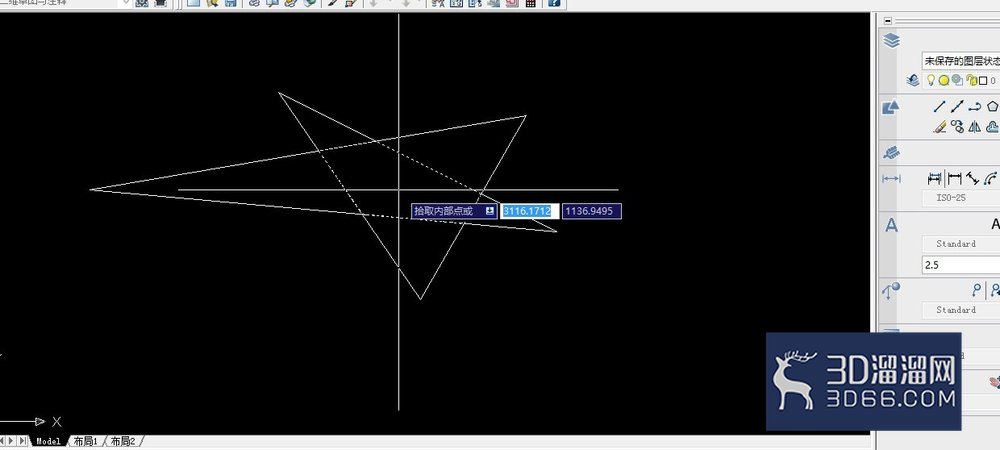
Task: Open the Text control panel icon
Action: (892, 224)
